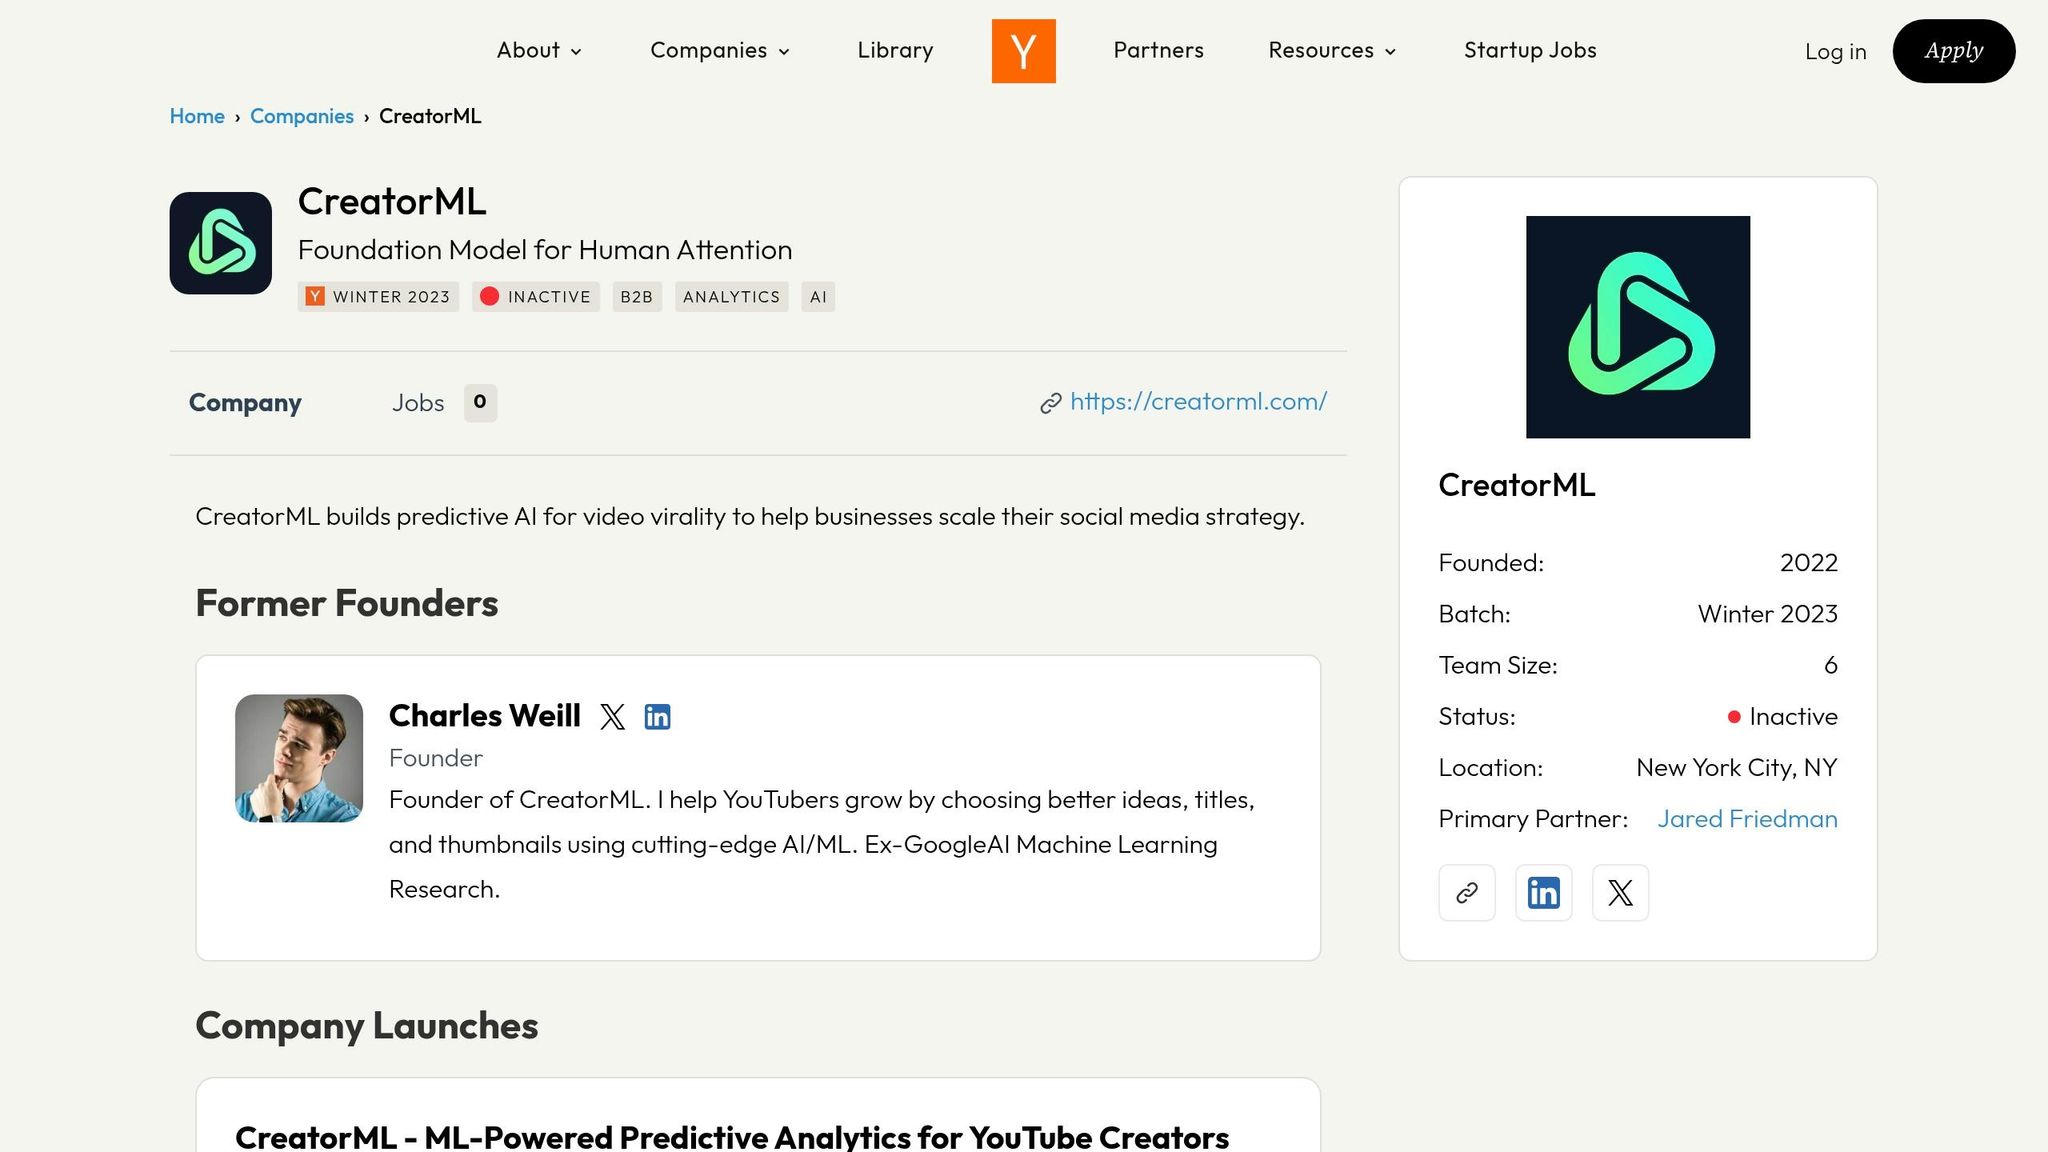The image size is (2048, 1152).
Task: Click the Primary Partner label
Action: (1533, 819)
